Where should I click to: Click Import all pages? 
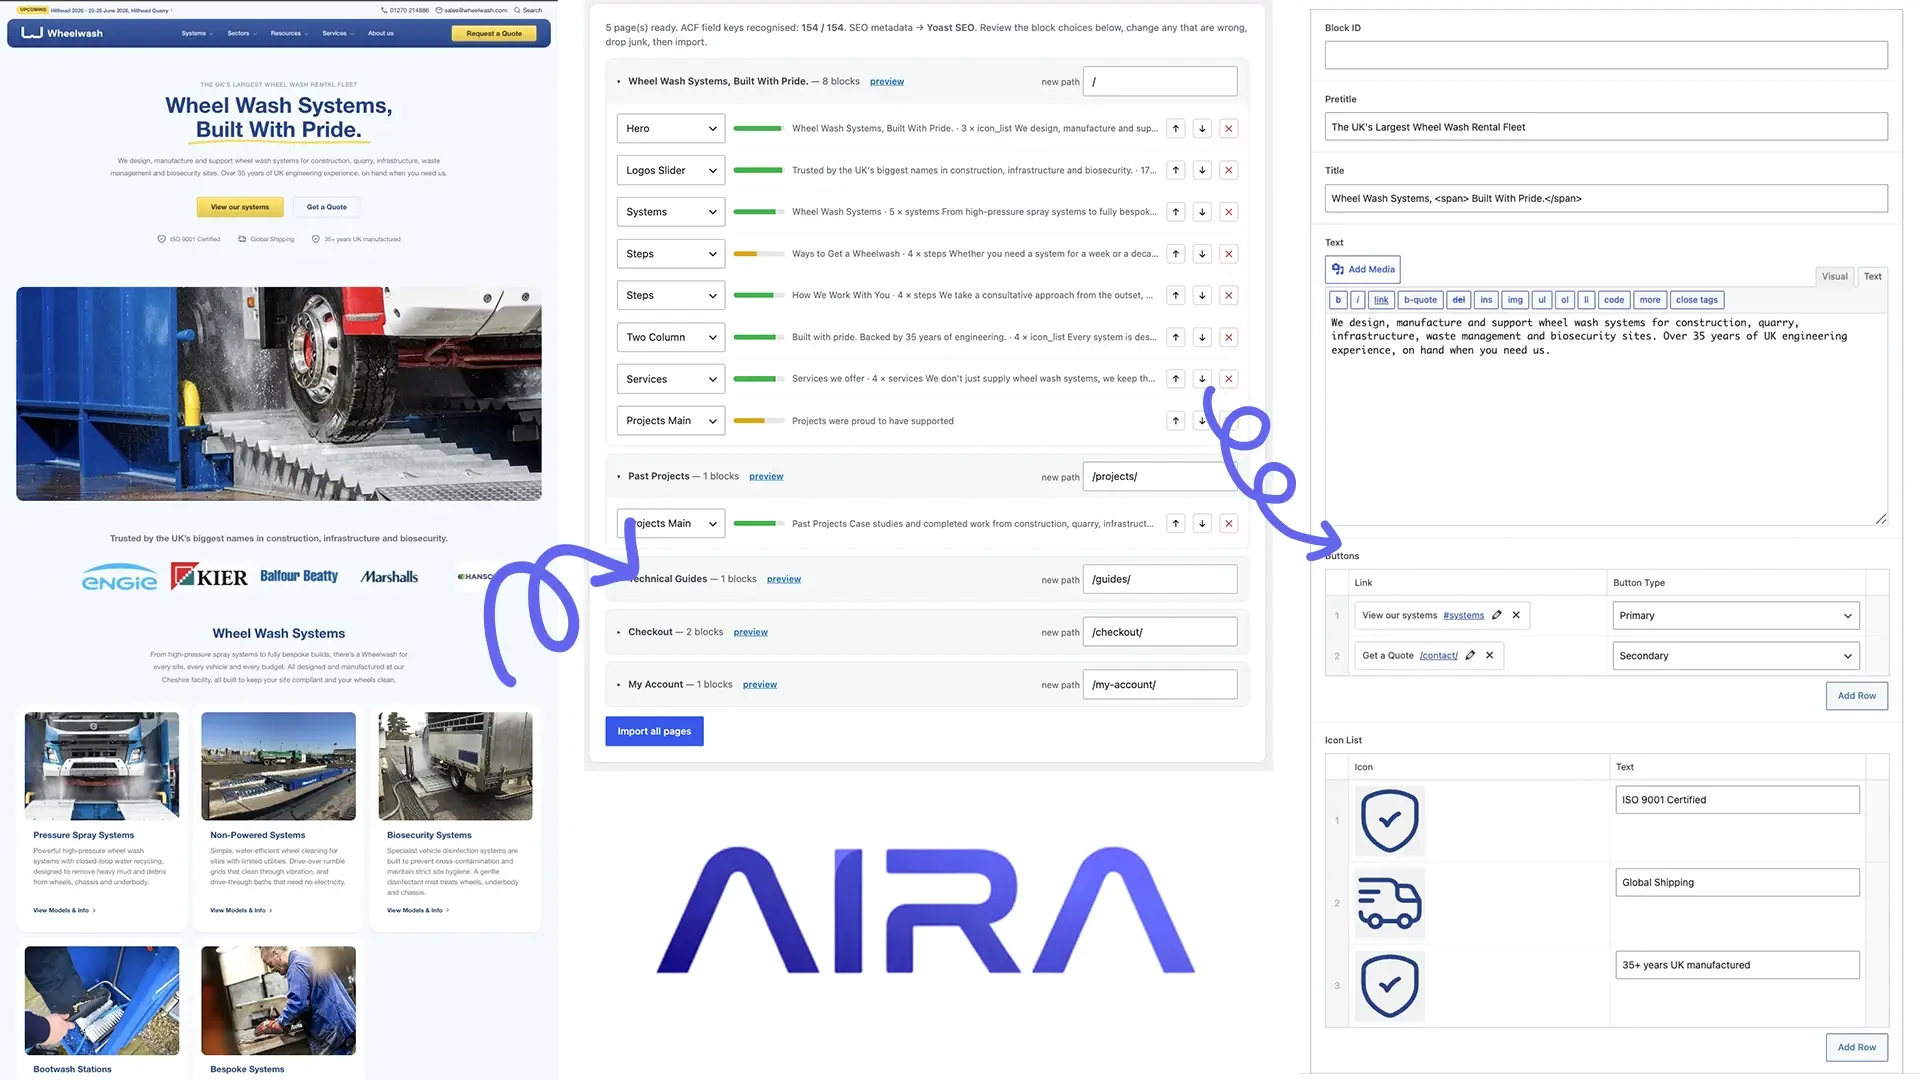[x=654, y=731]
